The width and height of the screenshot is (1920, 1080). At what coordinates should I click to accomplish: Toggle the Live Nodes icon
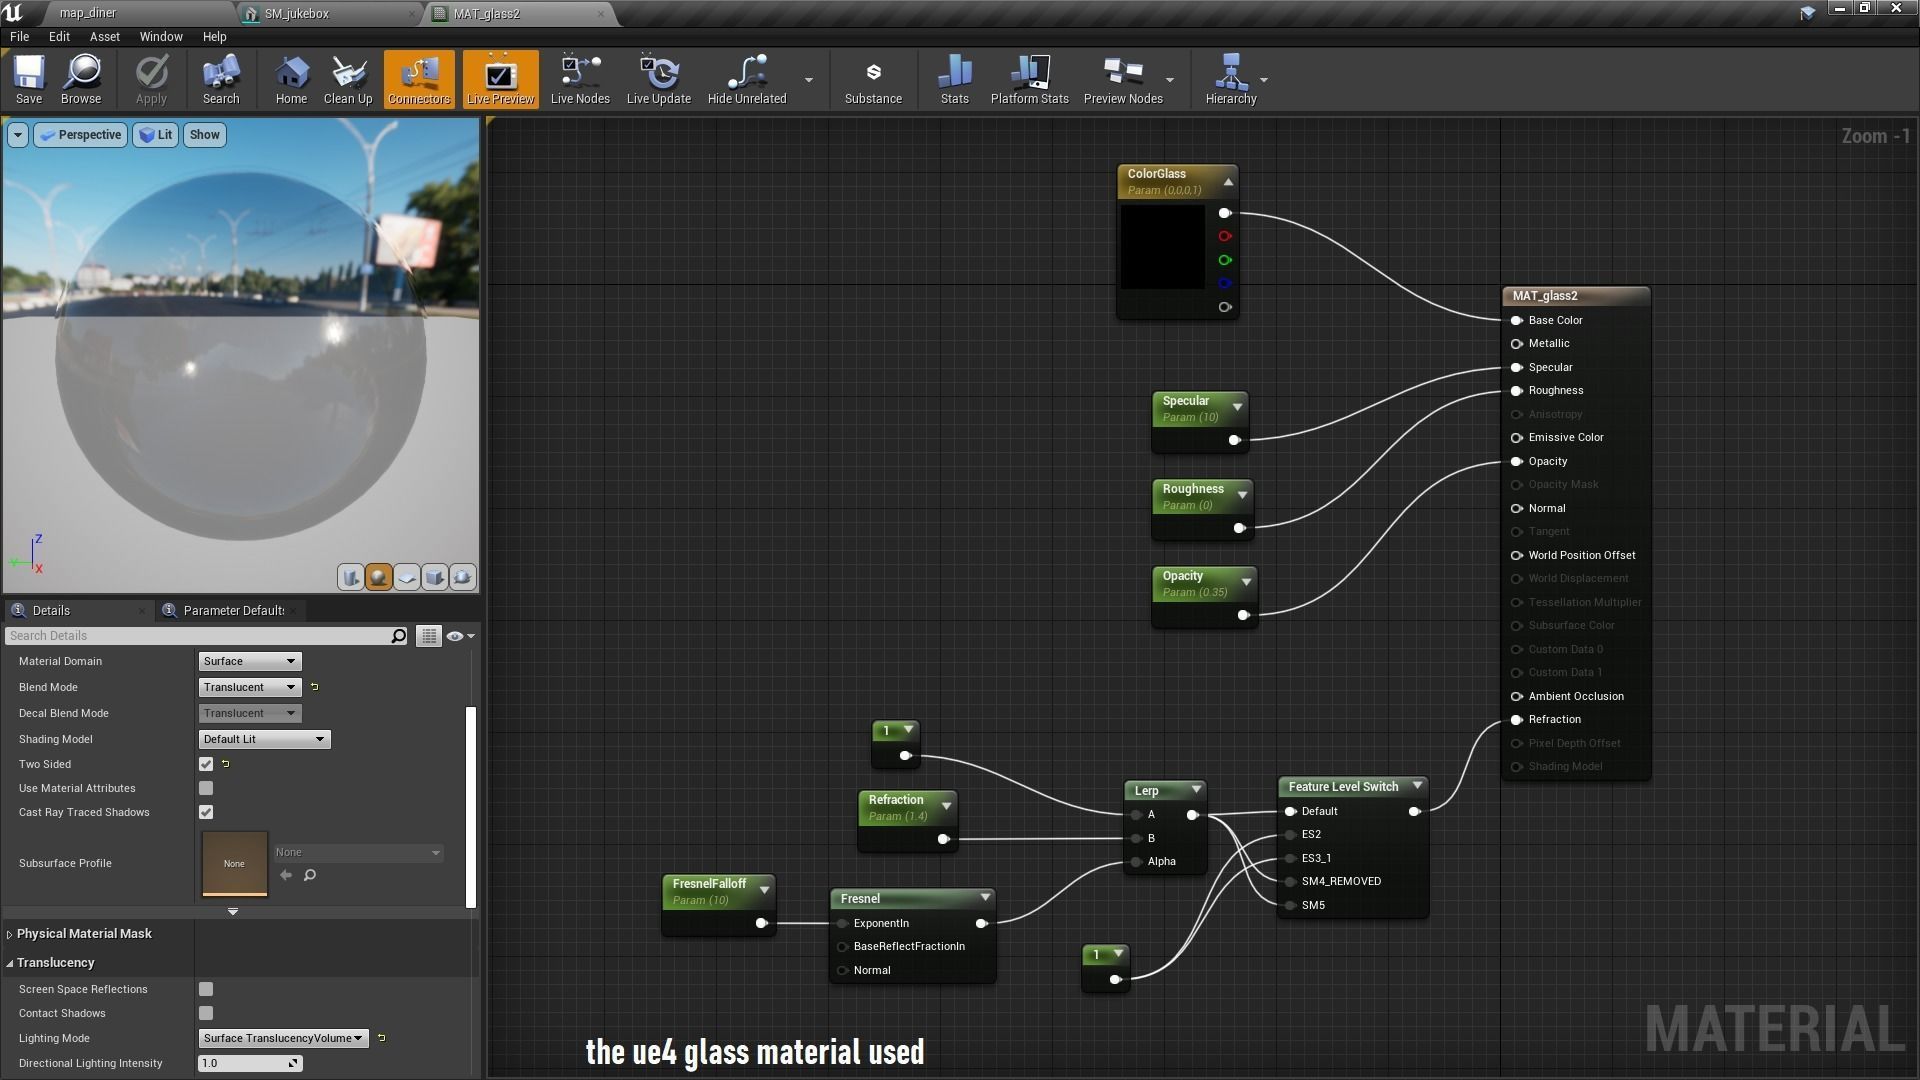pyautogui.click(x=580, y=79)
